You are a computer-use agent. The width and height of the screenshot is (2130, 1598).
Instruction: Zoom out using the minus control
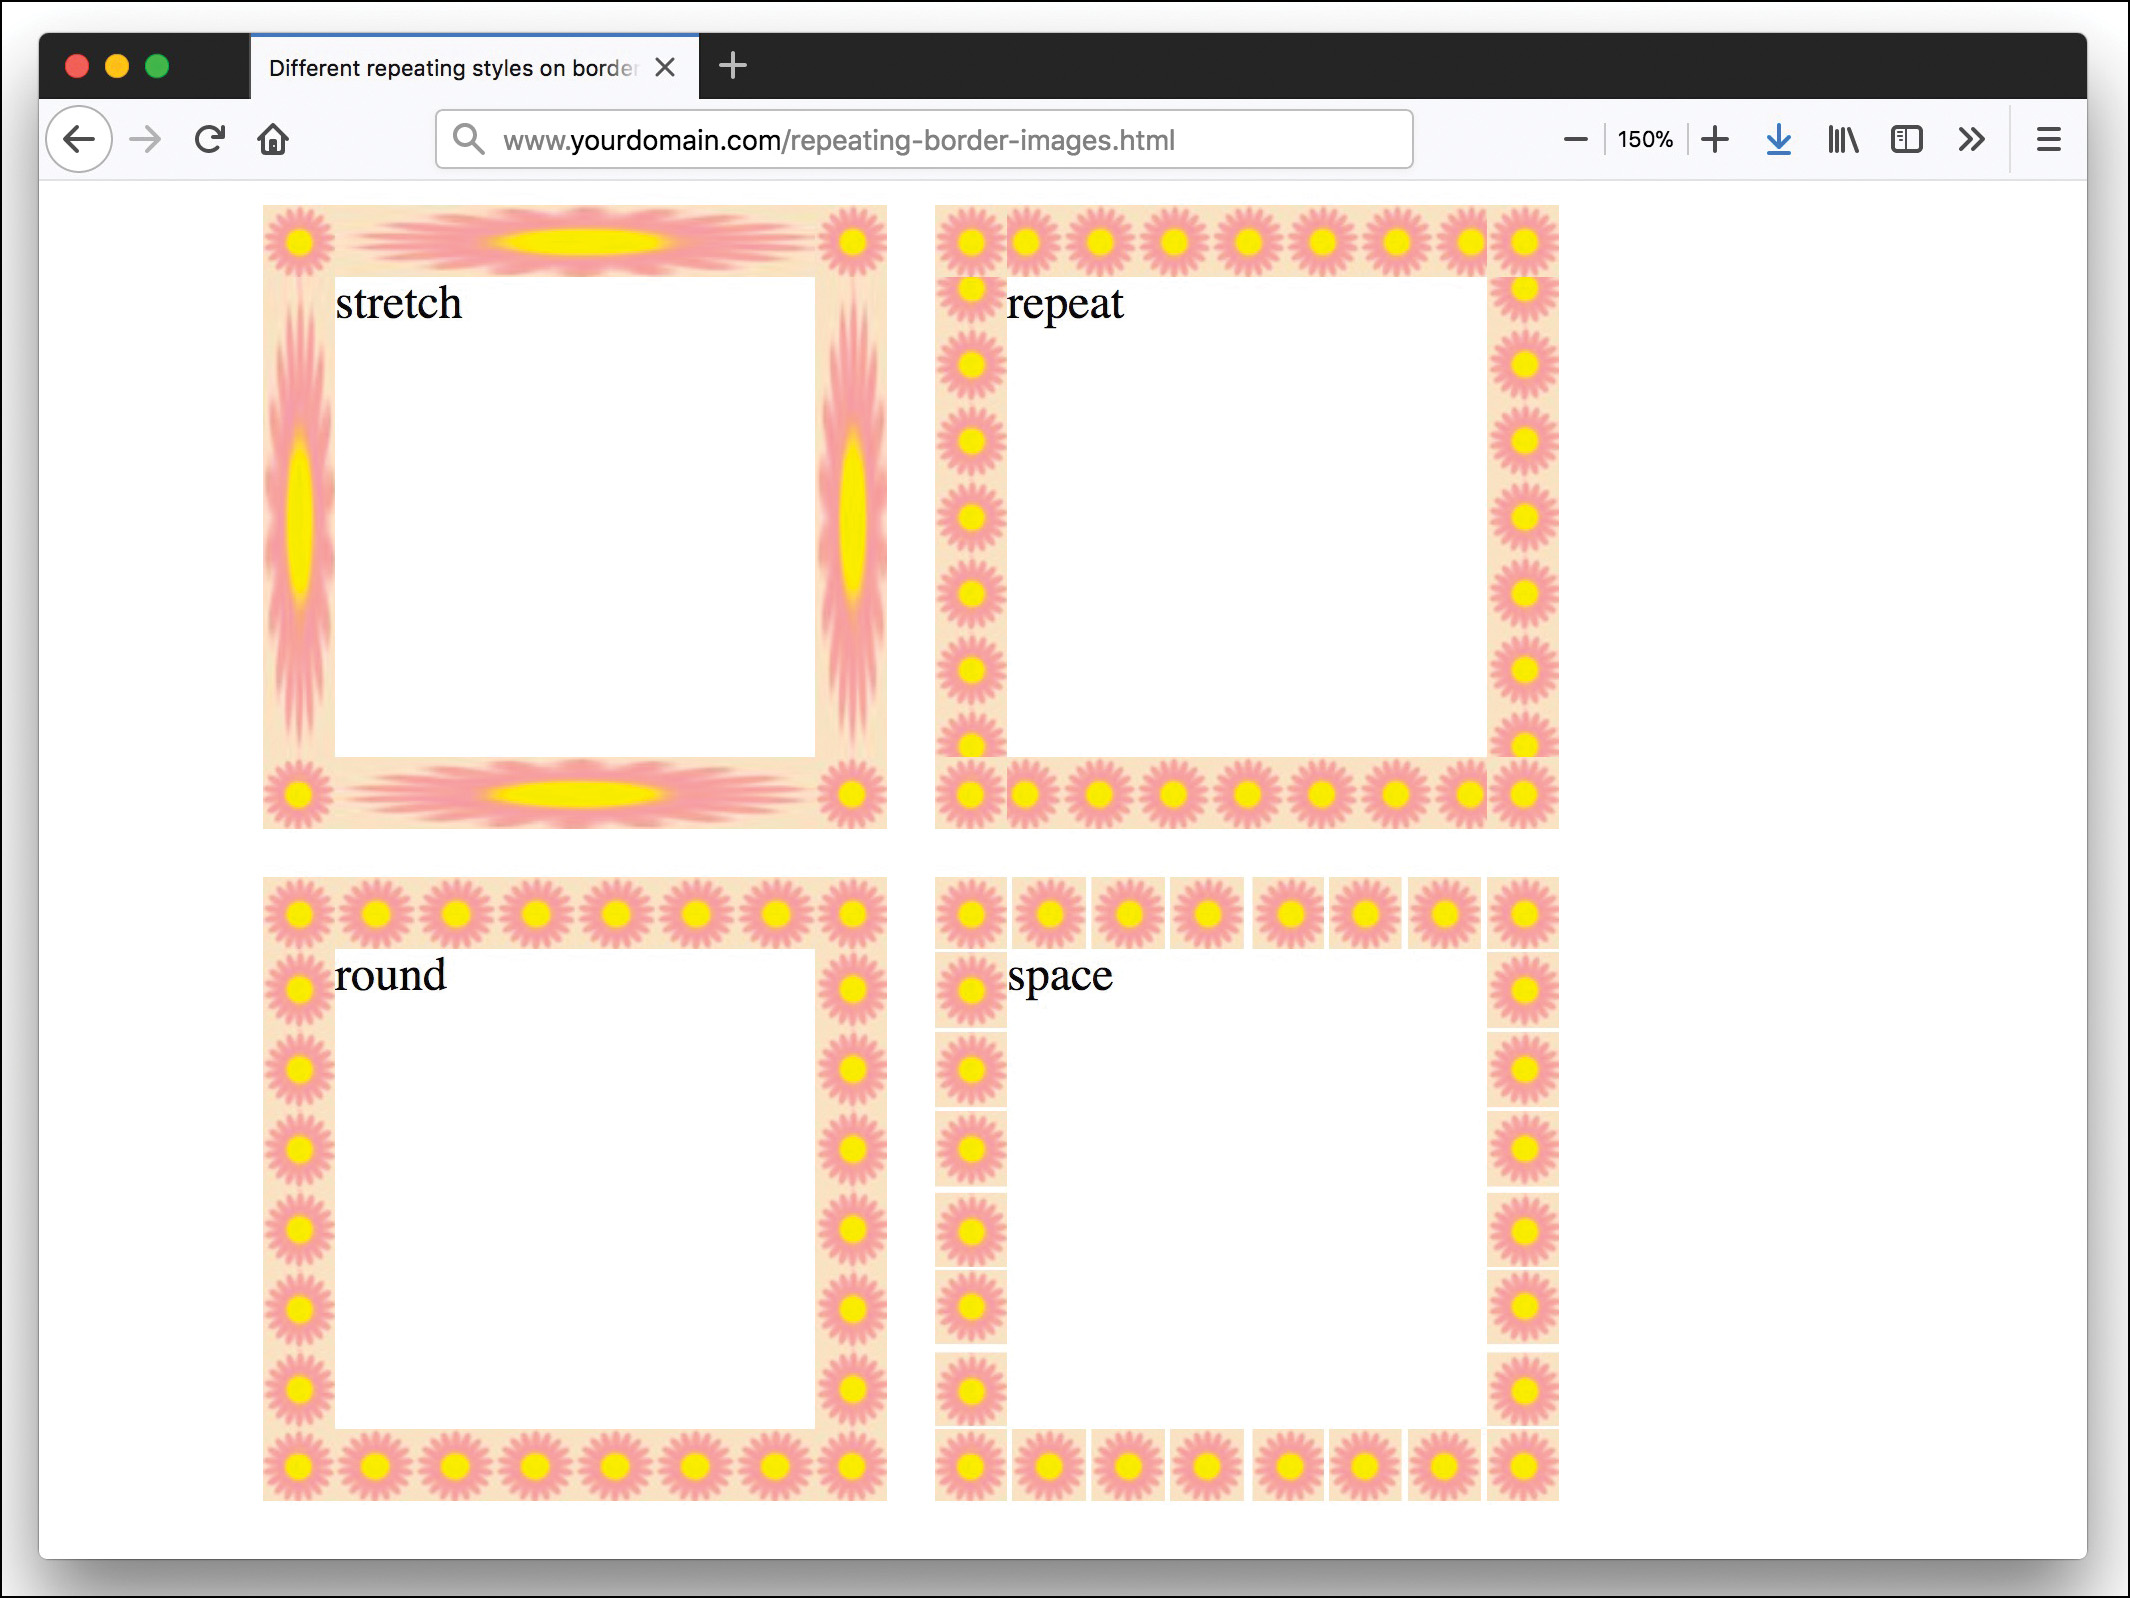click(x=1575, y=139)
